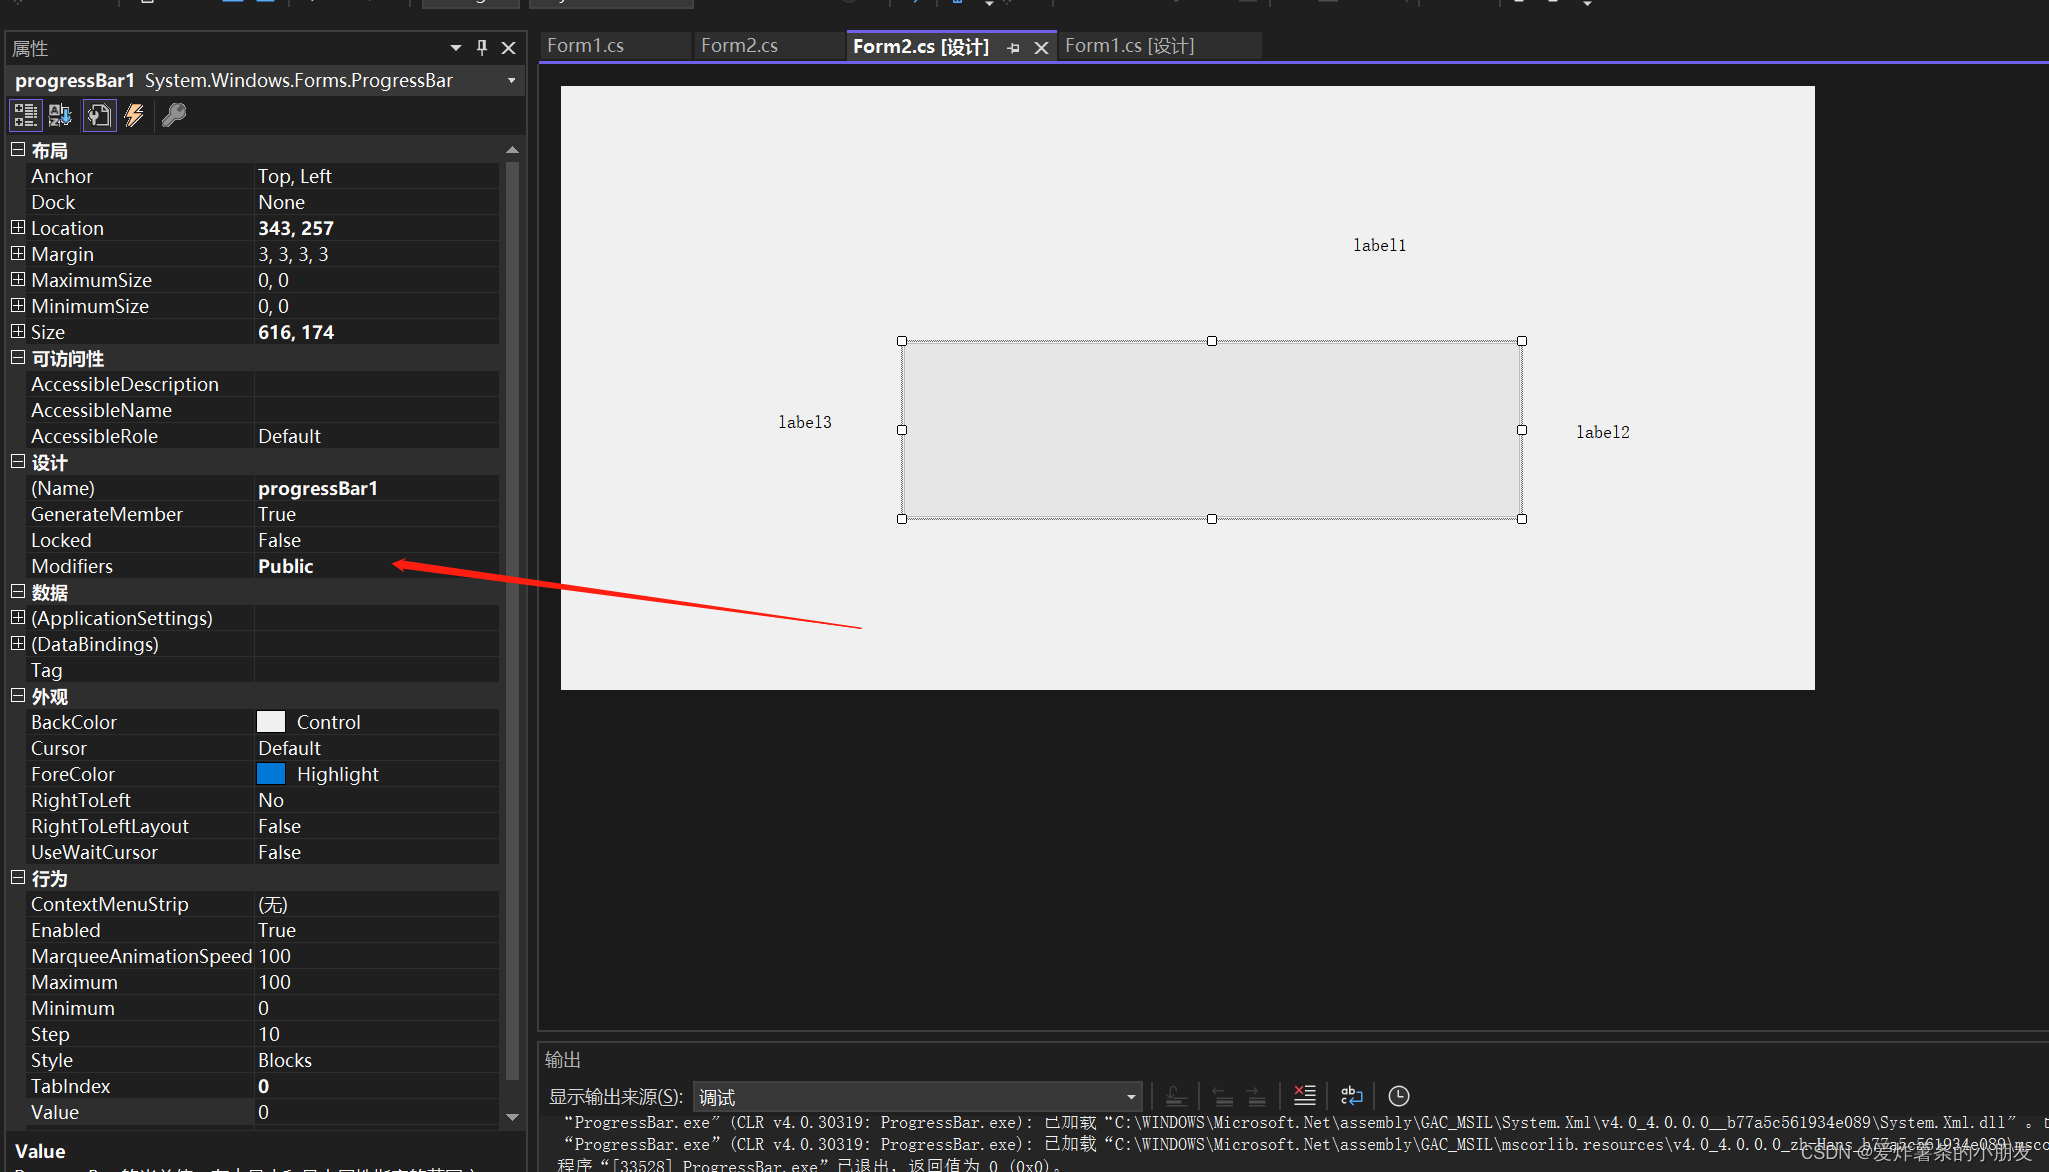The image size is (2049, 1172).
Task: Show events with lightning bolt icon
Action: coord(134,116)
